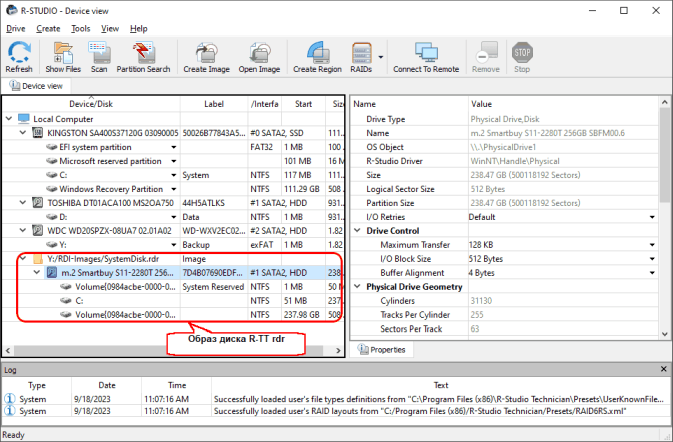Open the Help menu
673x442 pixels.
click(x=139, y=29)
